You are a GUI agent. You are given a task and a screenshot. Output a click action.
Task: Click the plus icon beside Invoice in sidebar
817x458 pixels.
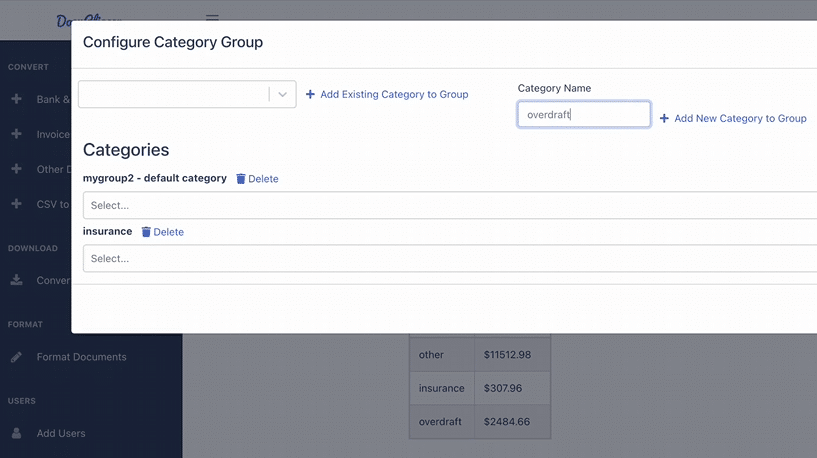pos(16,134)
